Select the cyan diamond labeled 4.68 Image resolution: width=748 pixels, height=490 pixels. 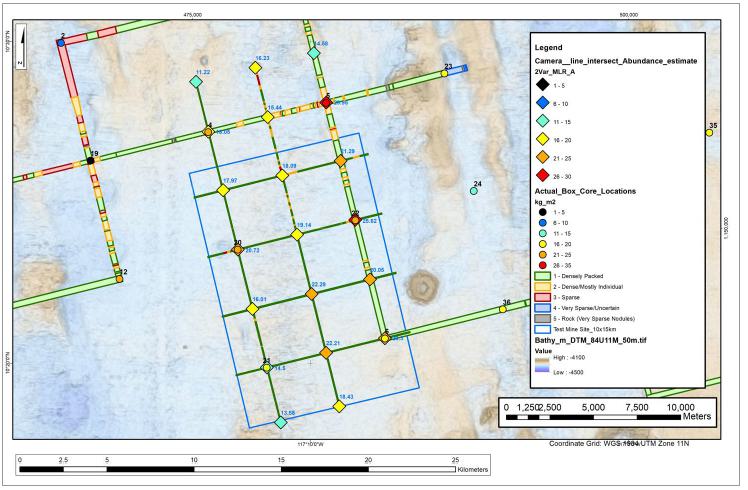(313, 55)
